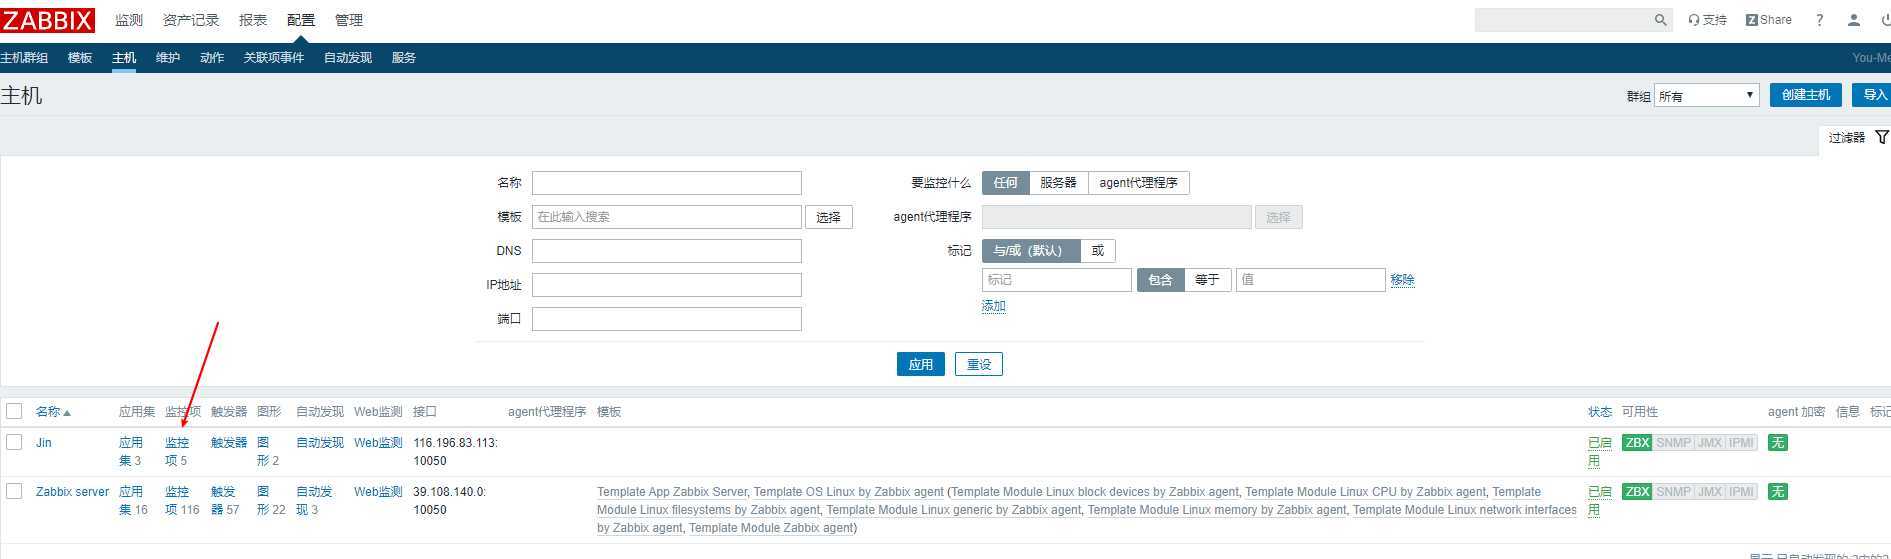Switch to the 模板 submenu tab

click(x=80, y=58)
